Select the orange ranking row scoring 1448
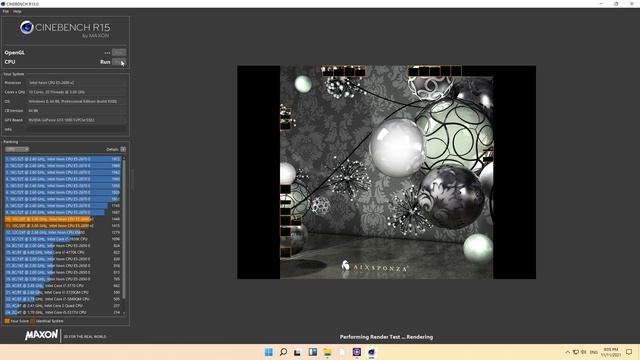 point(63,219)
